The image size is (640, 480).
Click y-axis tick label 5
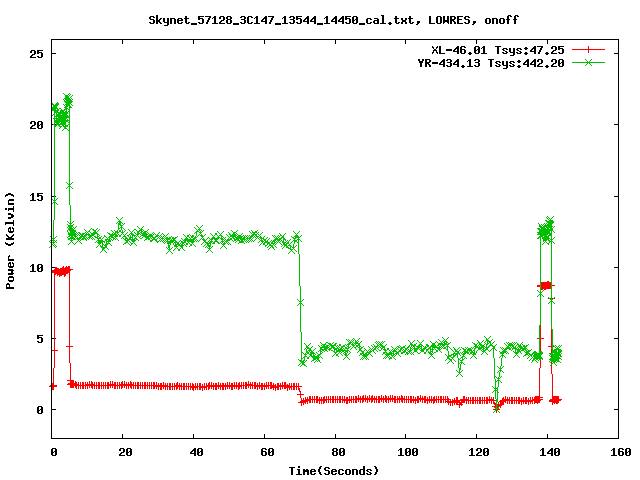tap(40, 339)
